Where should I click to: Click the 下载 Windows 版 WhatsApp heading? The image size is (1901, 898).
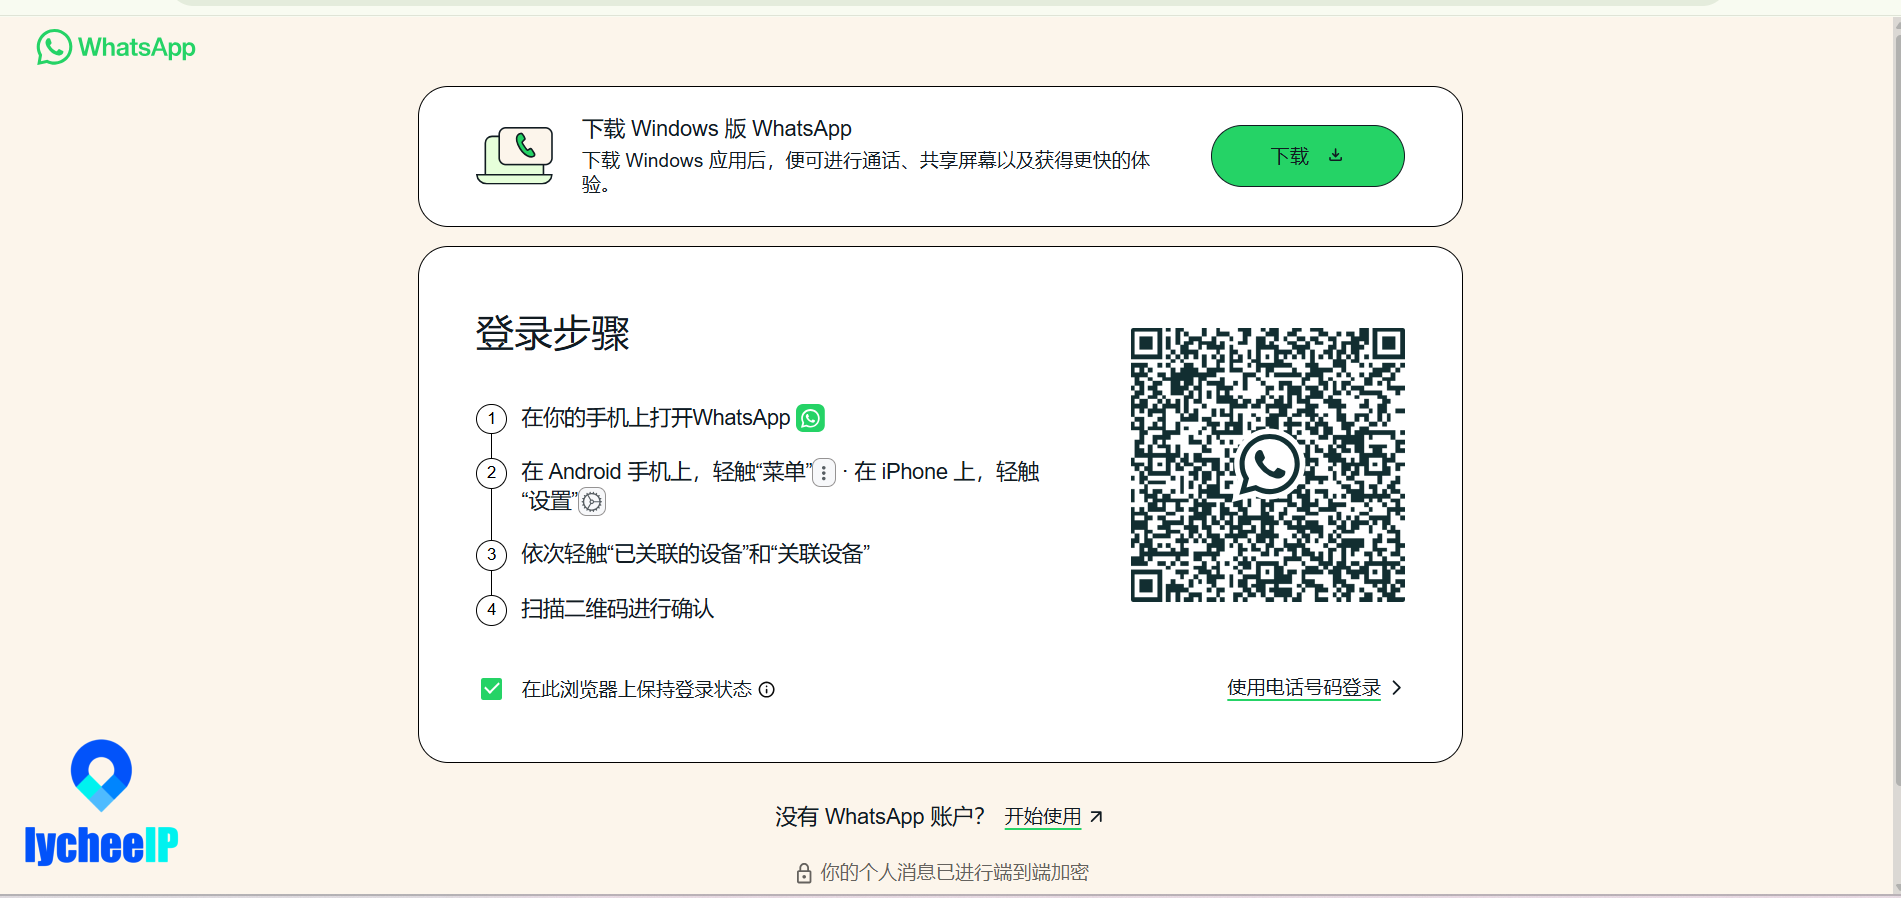[717, 129]
